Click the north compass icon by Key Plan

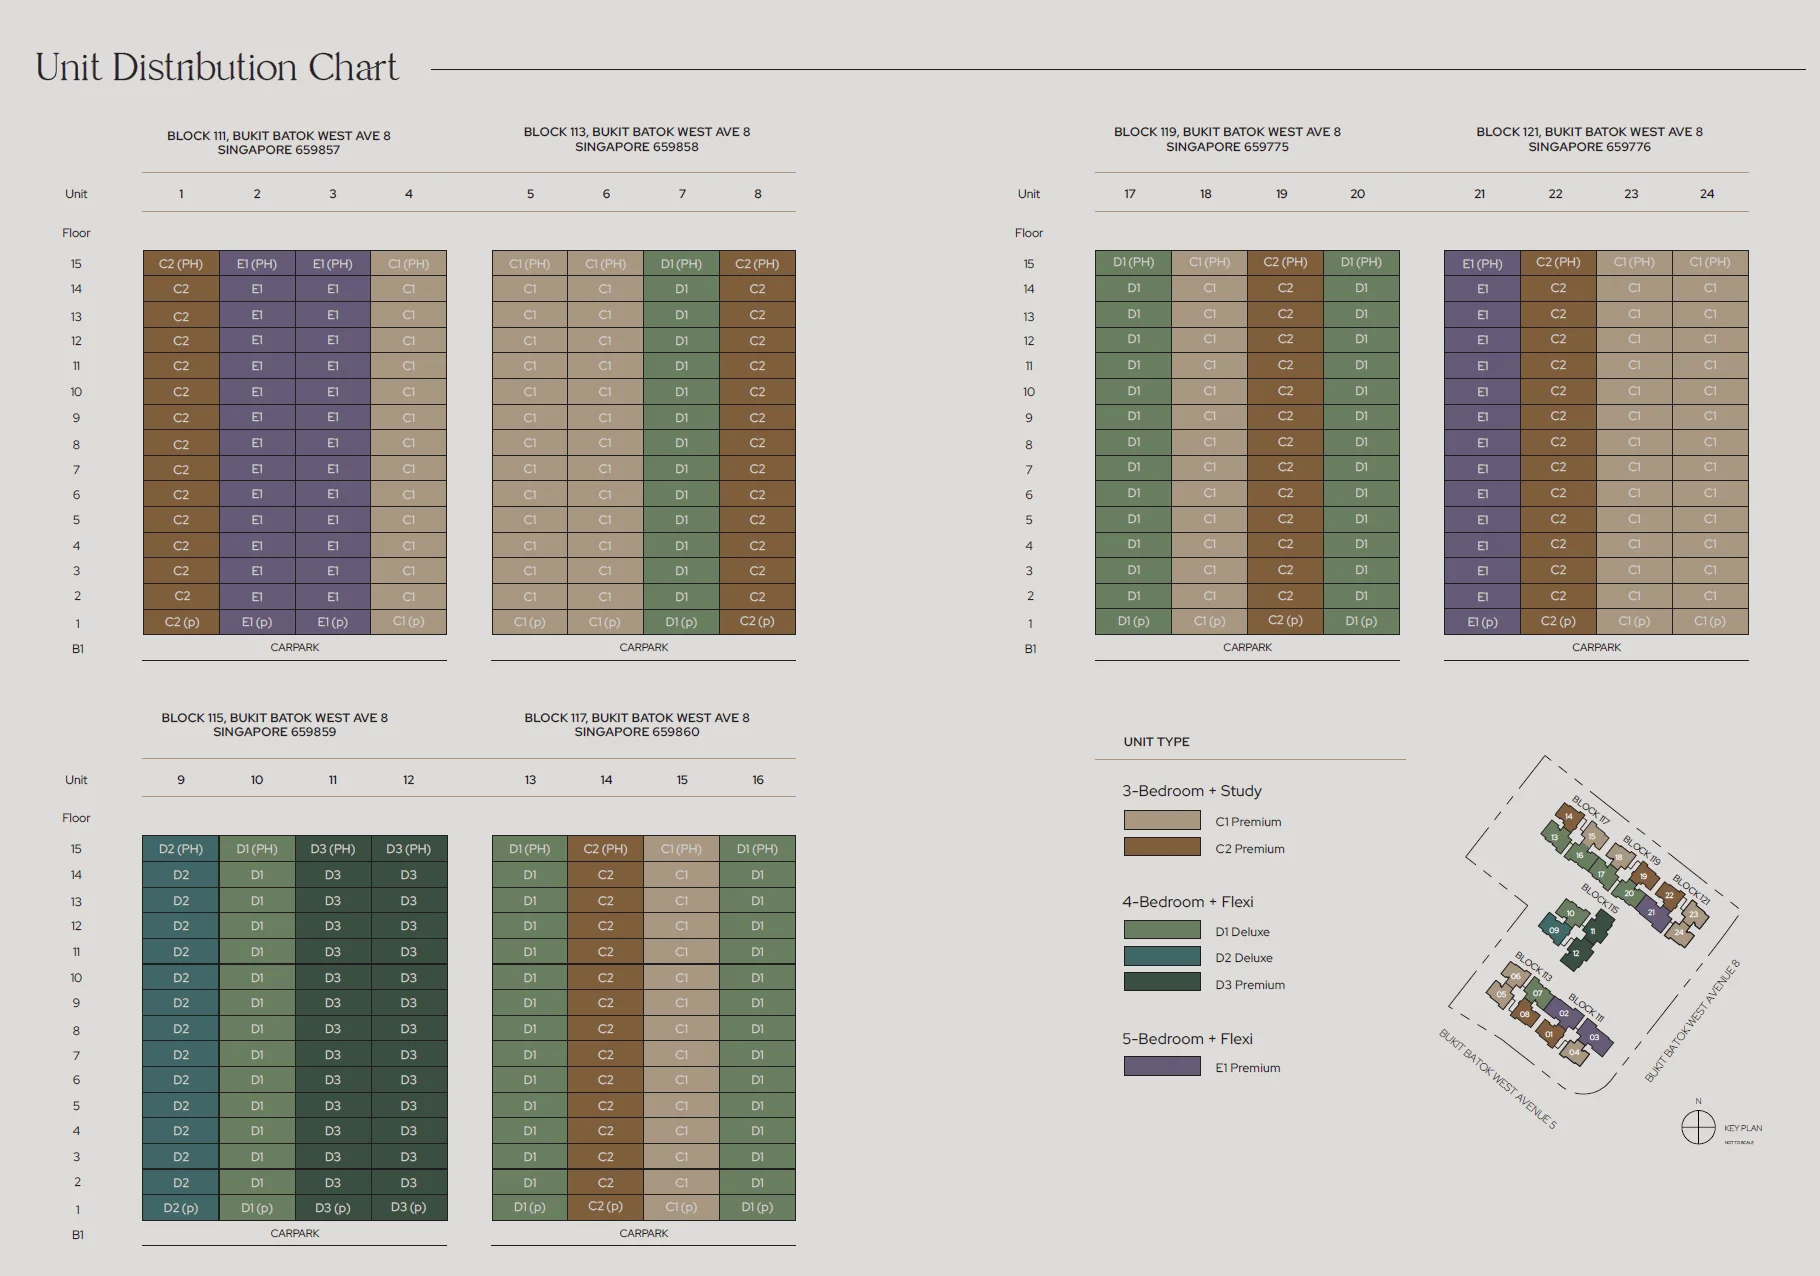[1697, 1127]
